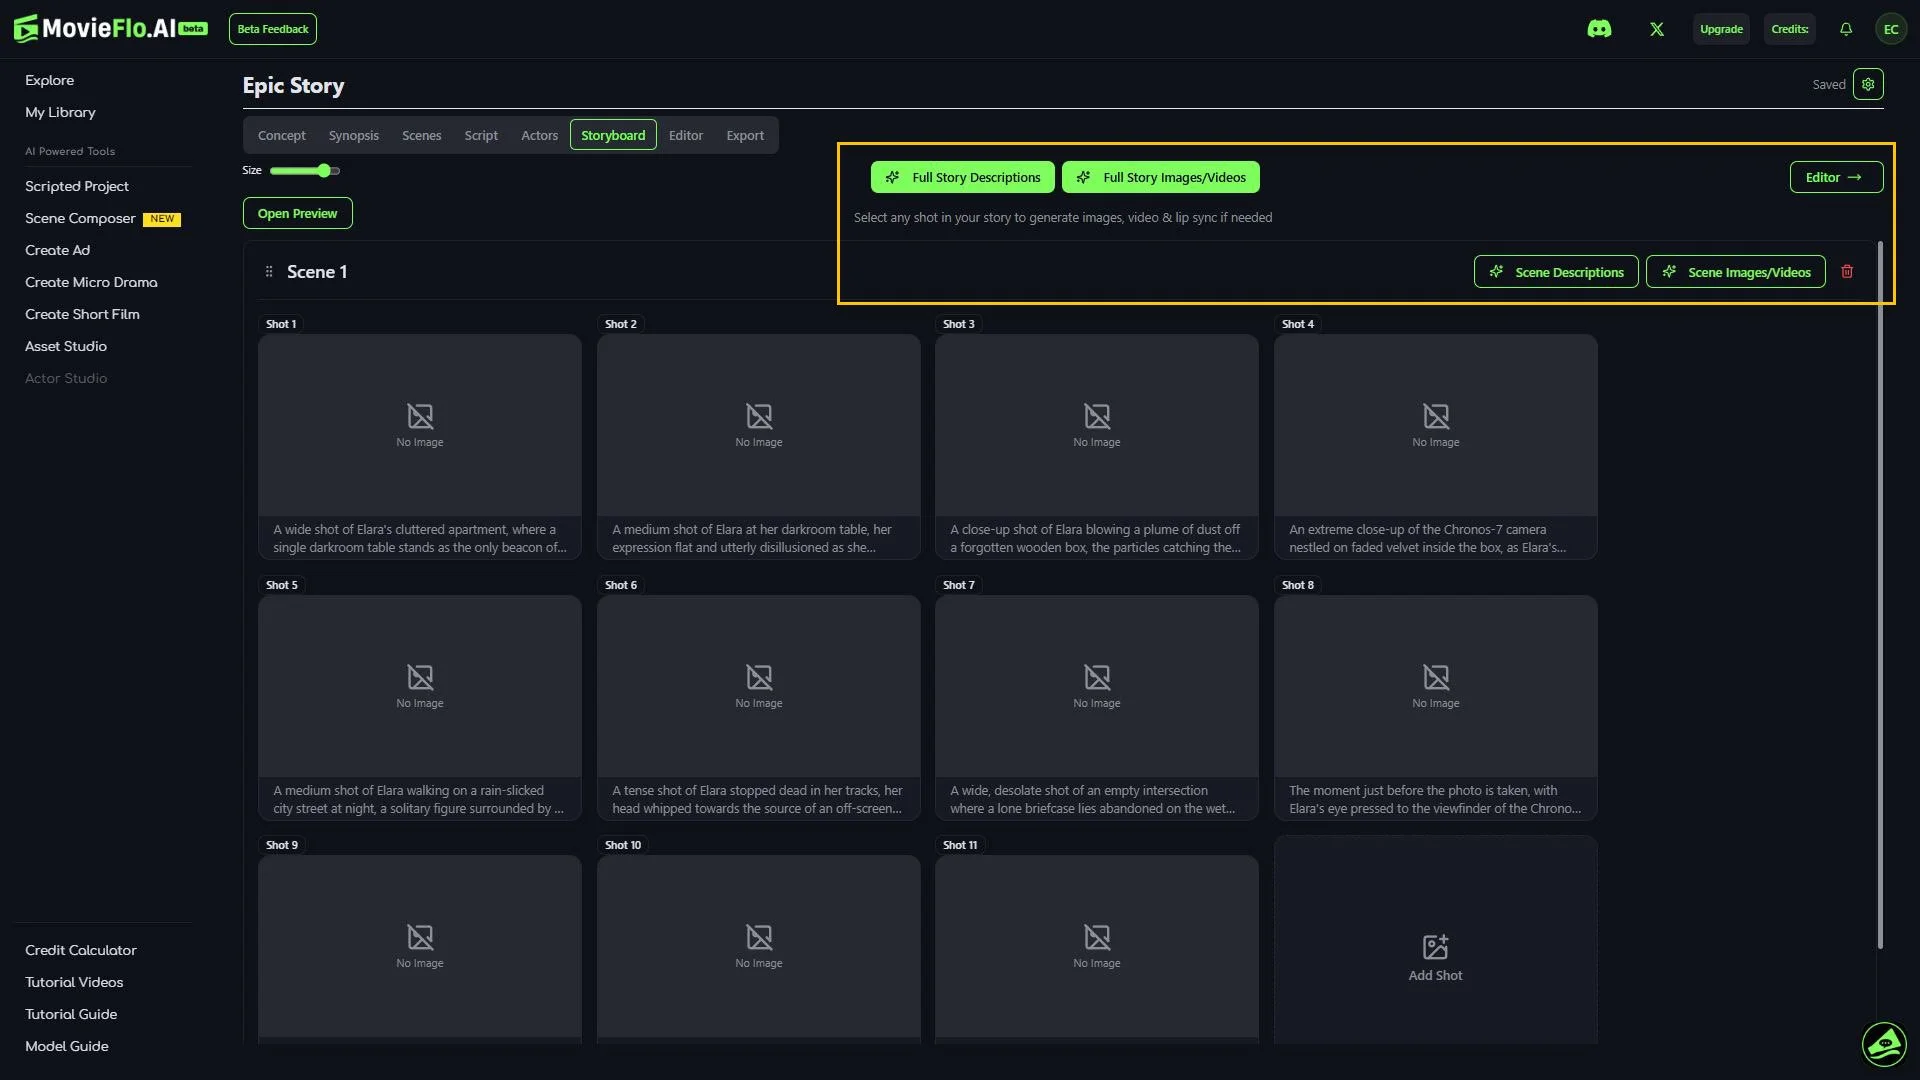Open the notifications bell
1920x1080 pixels.
[1845, 29]
